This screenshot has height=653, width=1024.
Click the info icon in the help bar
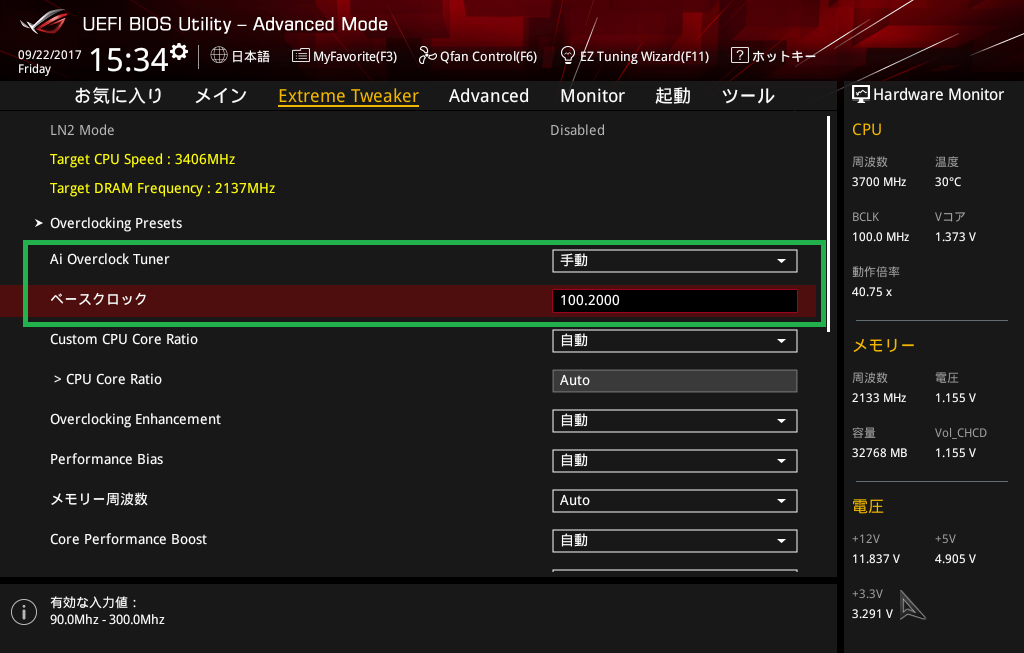[x=24, y=612]
